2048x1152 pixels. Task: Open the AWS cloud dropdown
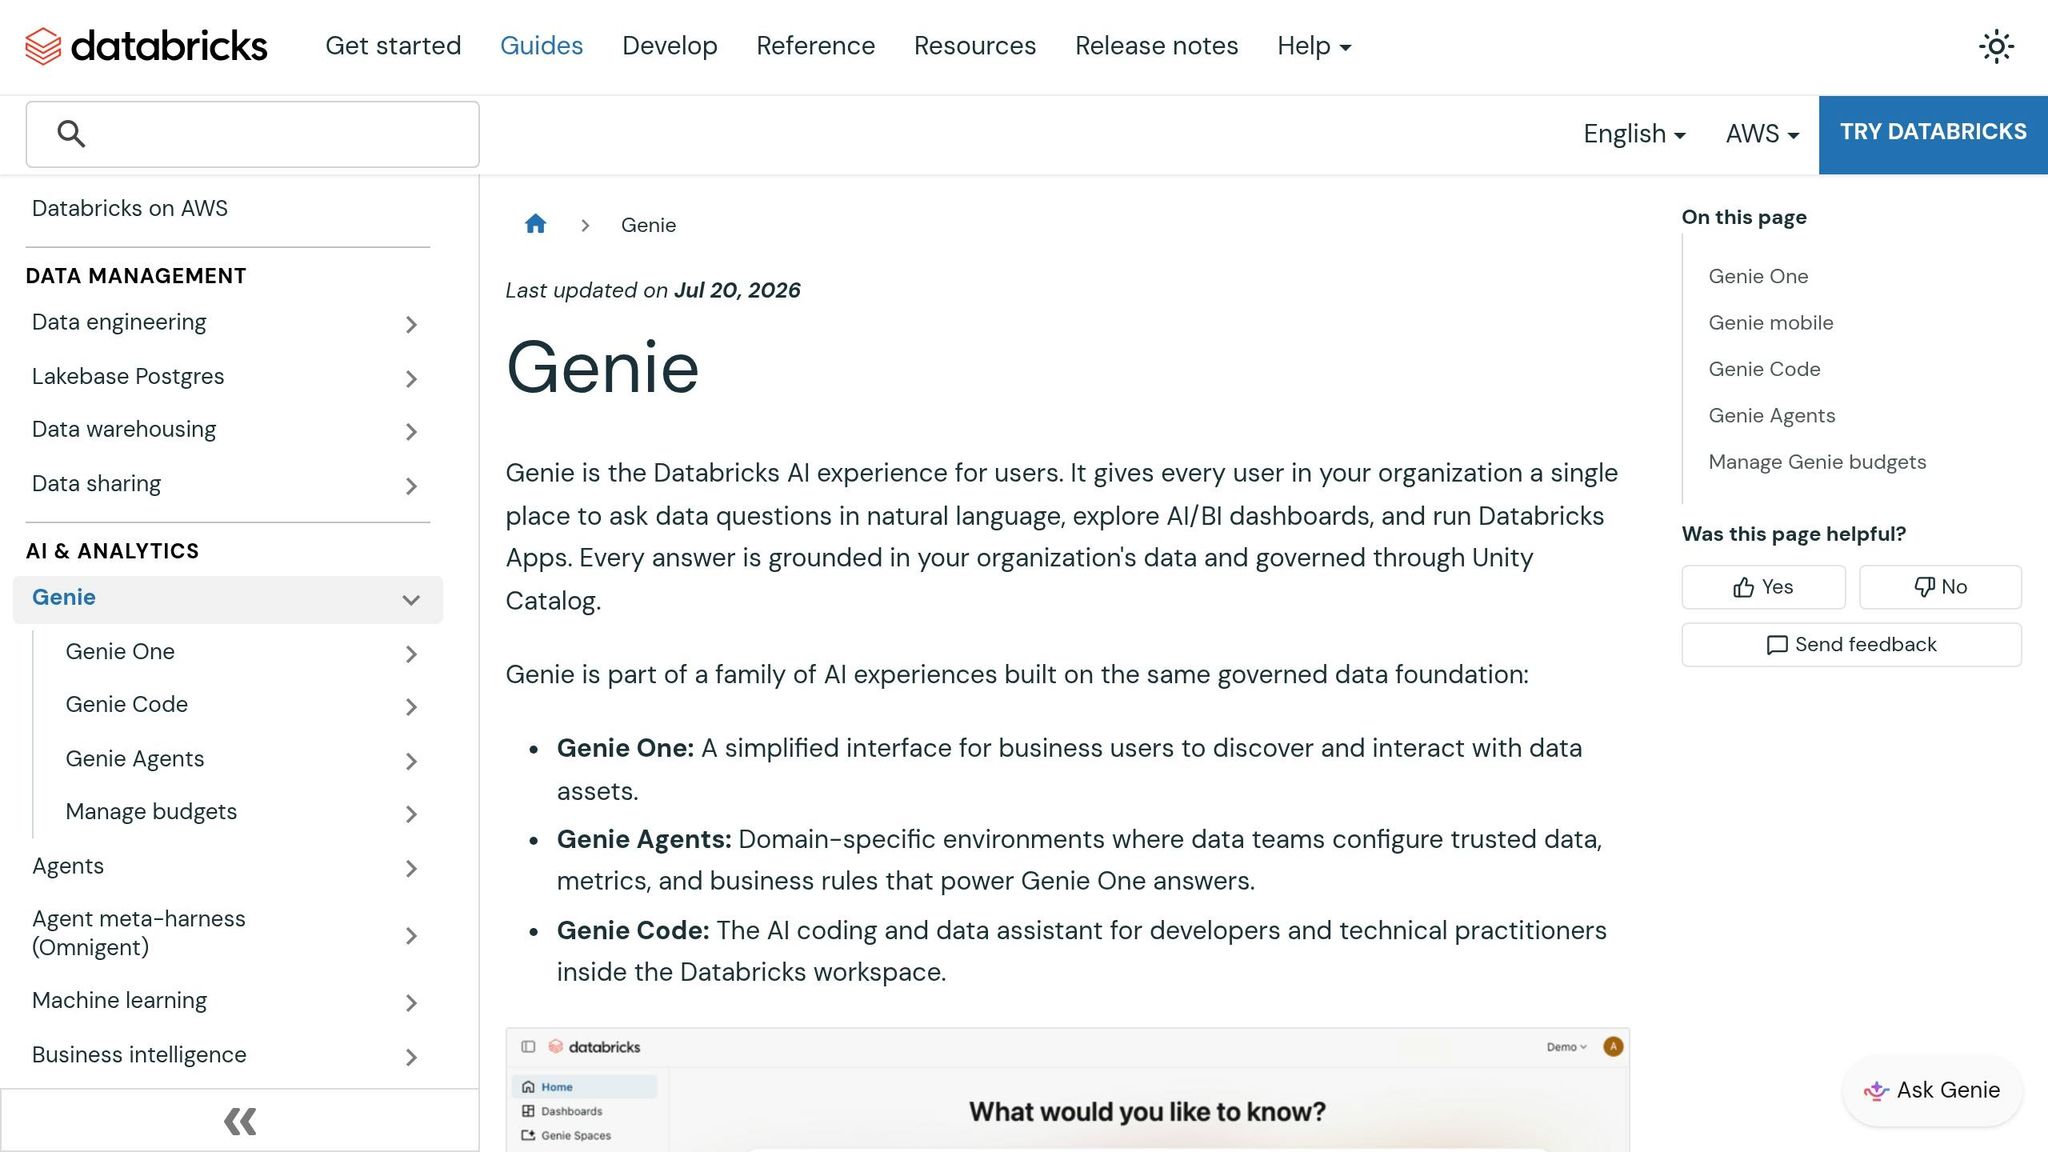click(1762, 134)
